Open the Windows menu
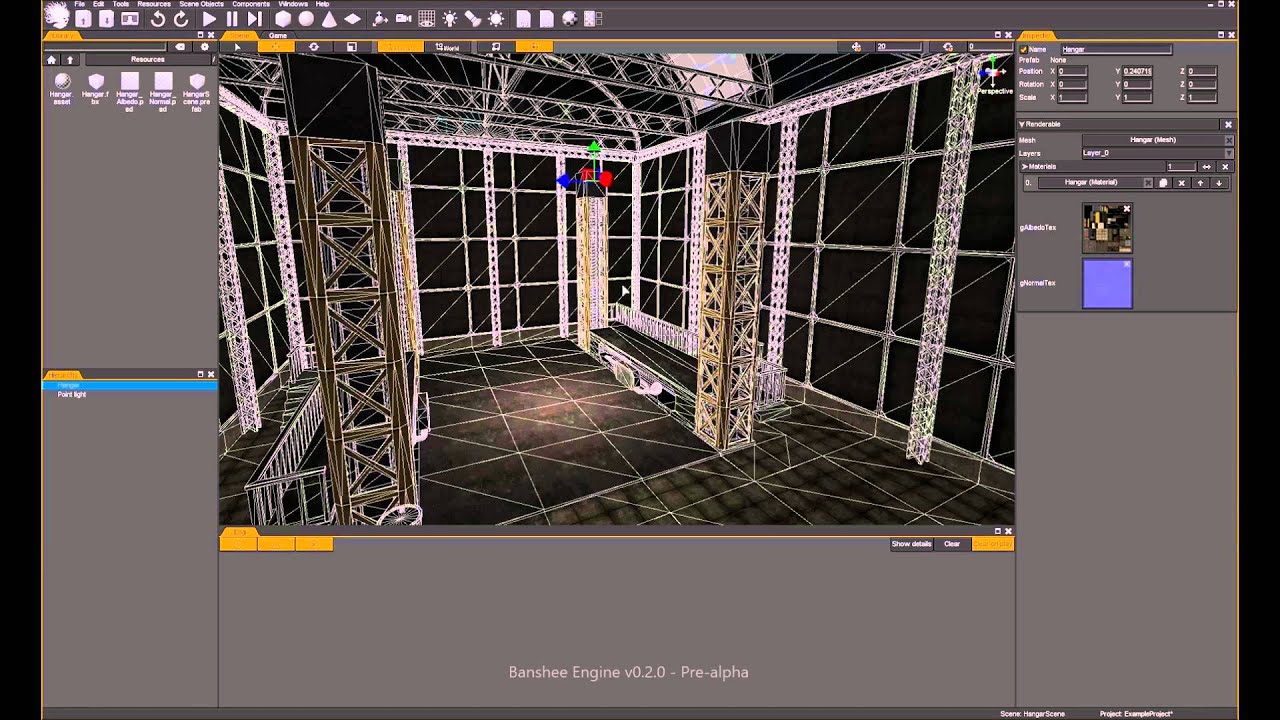 293,4
